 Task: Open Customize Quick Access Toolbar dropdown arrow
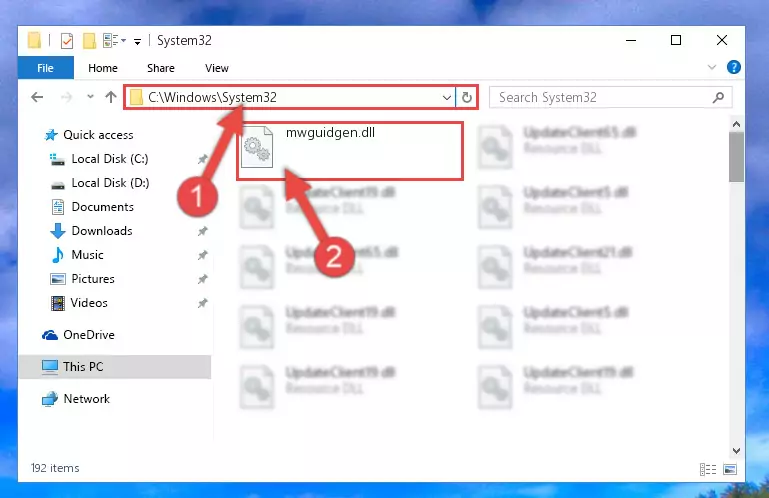pos(138,42)
